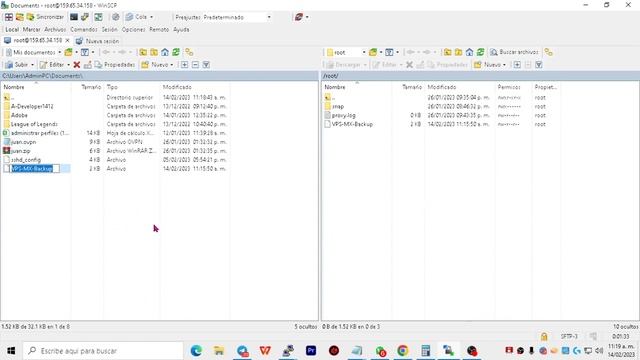The width and height of the screenshot is (640, 360).
Task: Click the local select all icon
Action: [x=206, y=64]
